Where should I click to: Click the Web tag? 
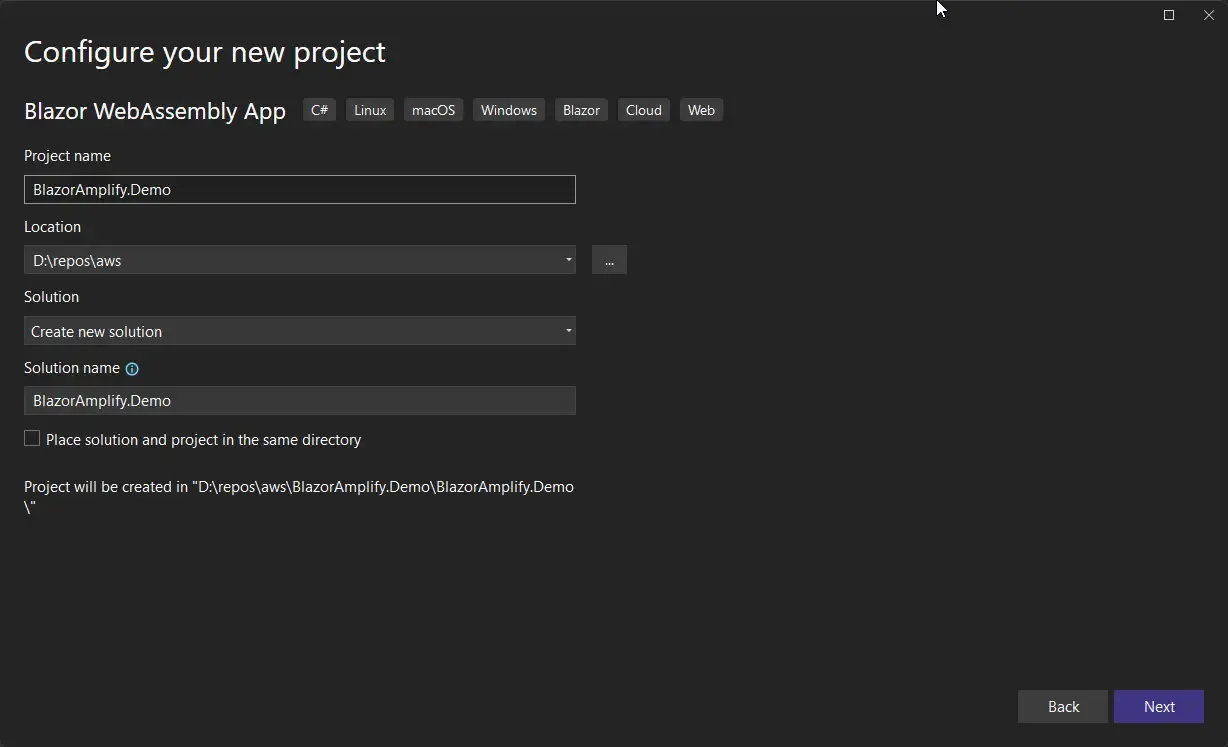pyautogui.click(x=701, y=110)
